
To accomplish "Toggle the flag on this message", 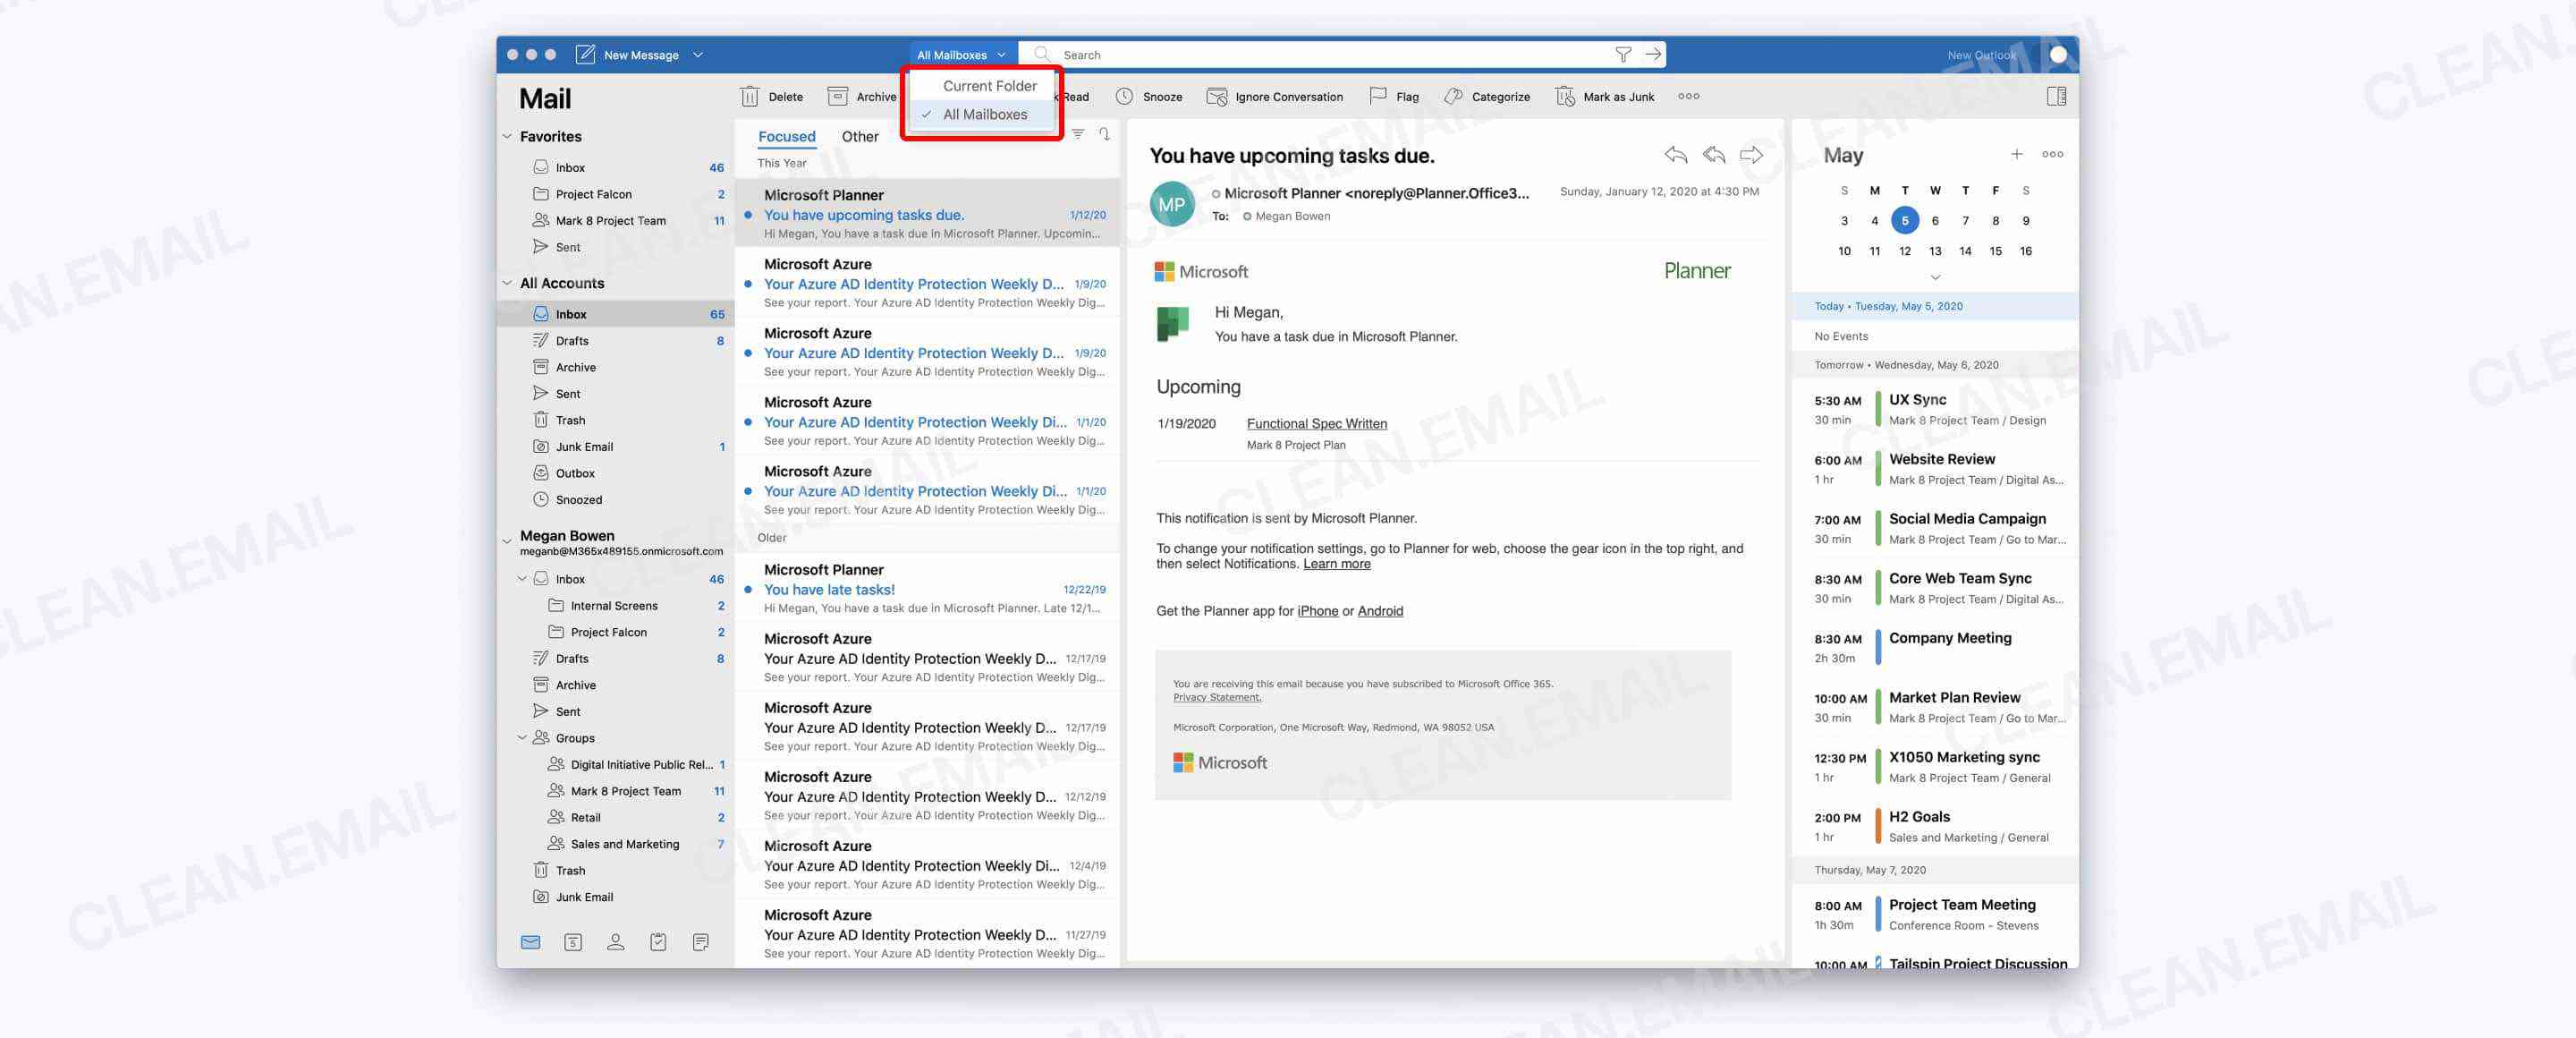I will click(1398, 96).
